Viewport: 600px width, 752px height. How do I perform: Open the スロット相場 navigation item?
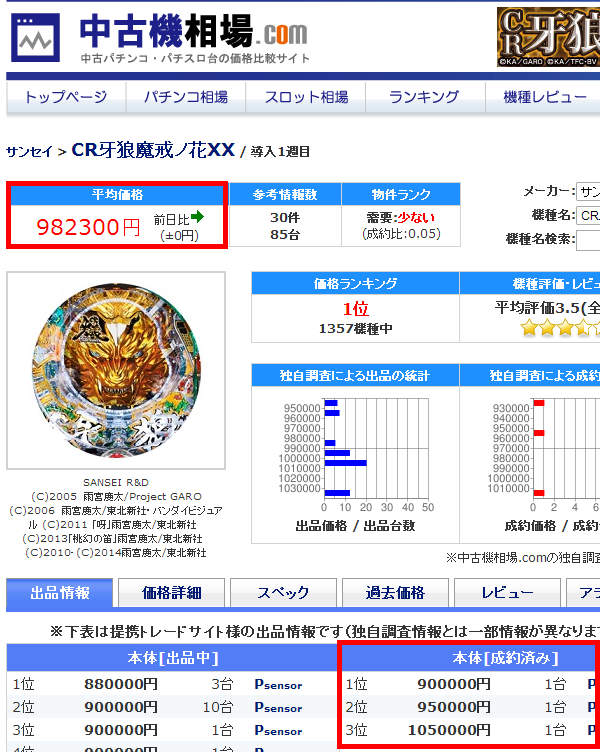[x=306, y=97]
